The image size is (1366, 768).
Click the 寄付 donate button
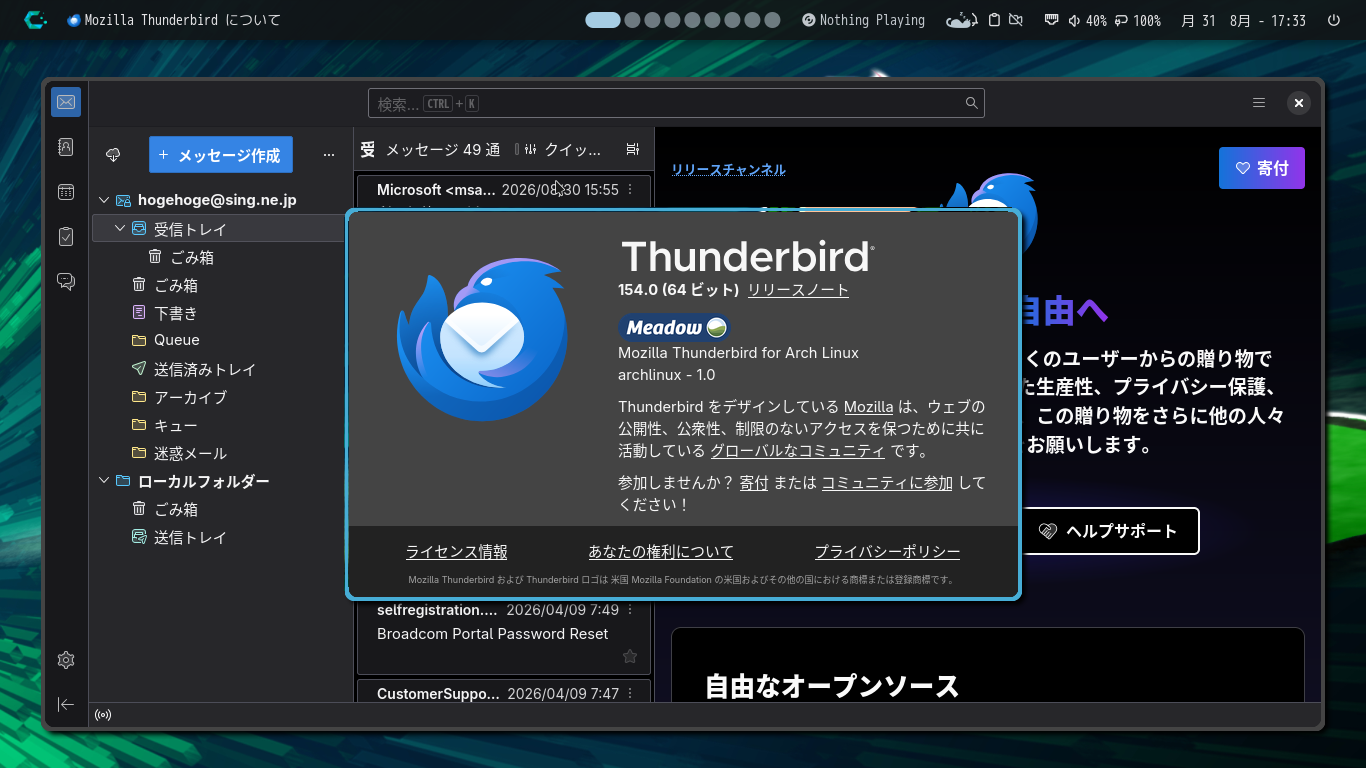click(x=1262, y=168)
